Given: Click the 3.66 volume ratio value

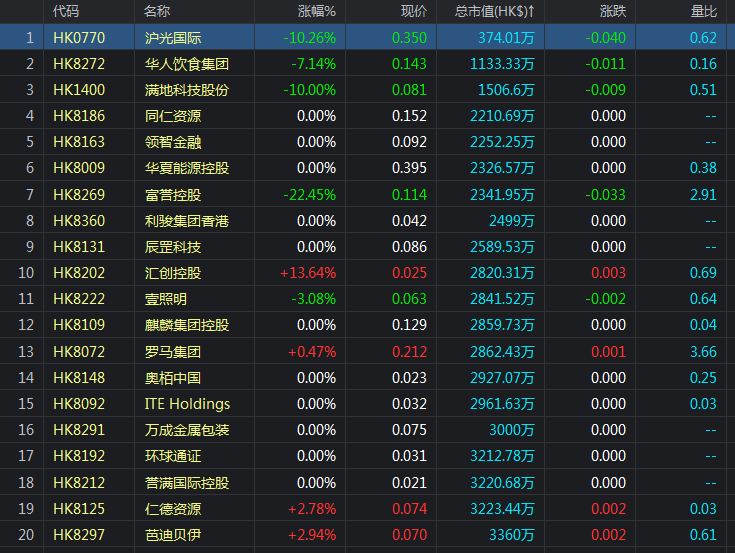Looking at the screenshot, I should pos(703,351).
